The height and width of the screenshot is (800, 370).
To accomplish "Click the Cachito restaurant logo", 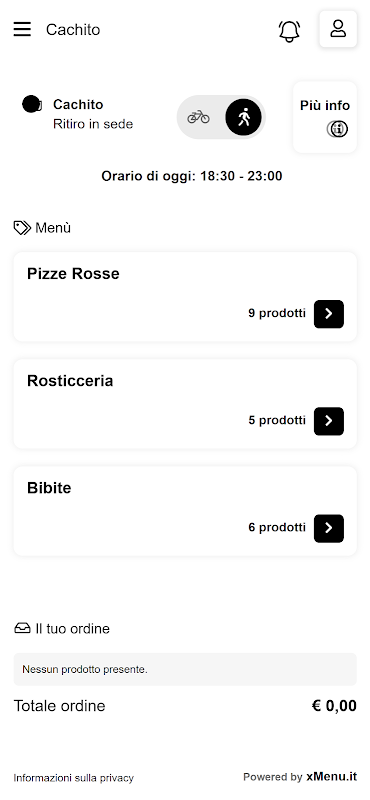I will [32, 104].
